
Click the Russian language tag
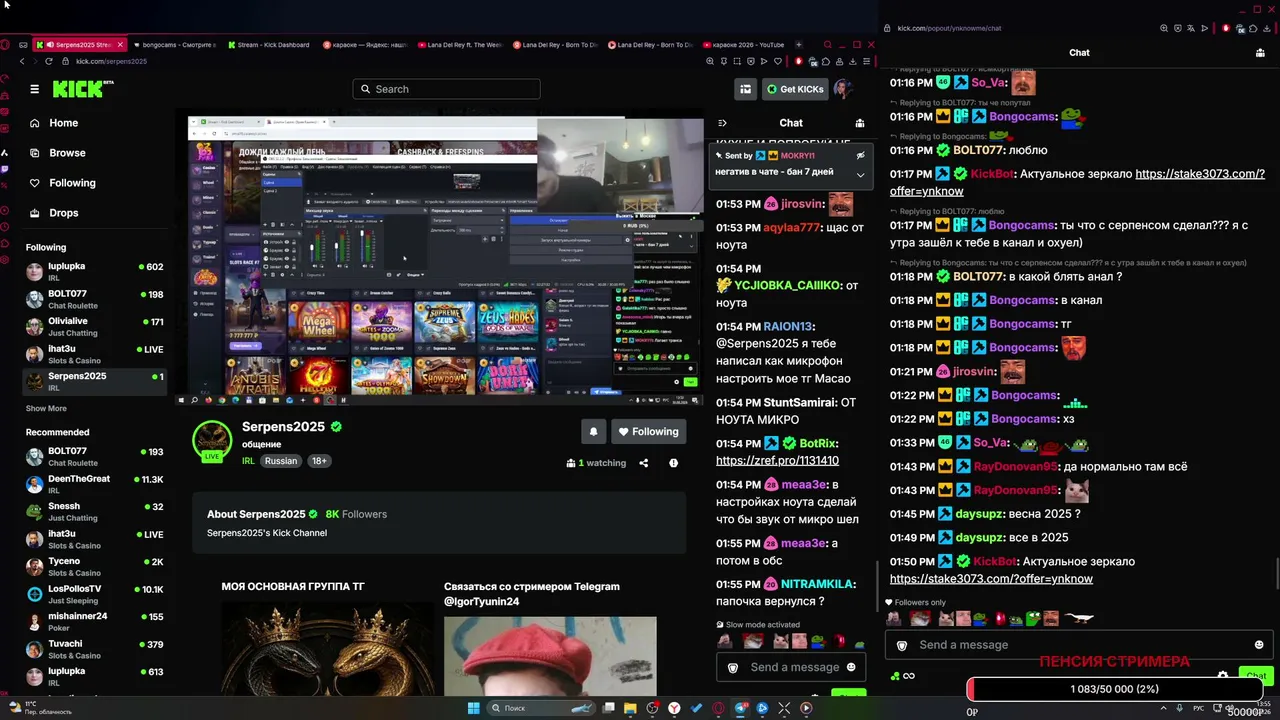(x=281, y=461)
